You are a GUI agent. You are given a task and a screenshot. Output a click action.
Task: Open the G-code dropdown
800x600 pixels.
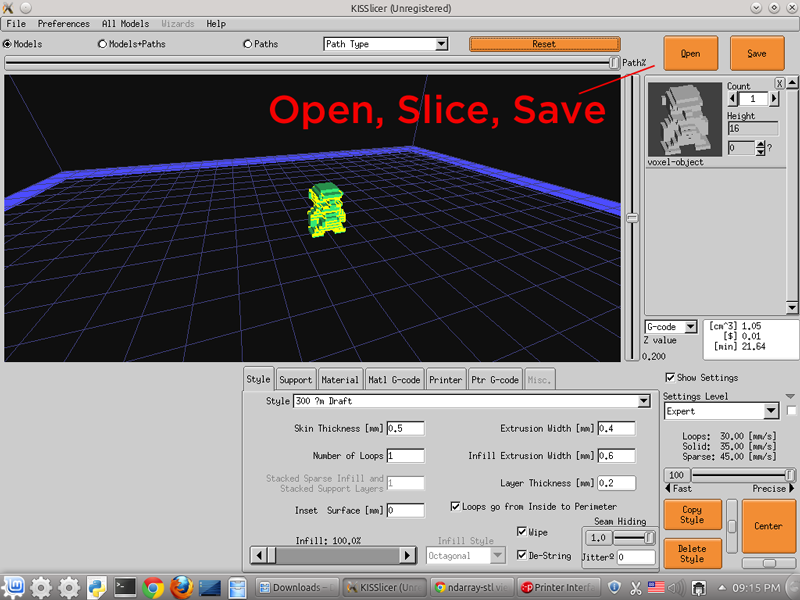pos(671,327)
